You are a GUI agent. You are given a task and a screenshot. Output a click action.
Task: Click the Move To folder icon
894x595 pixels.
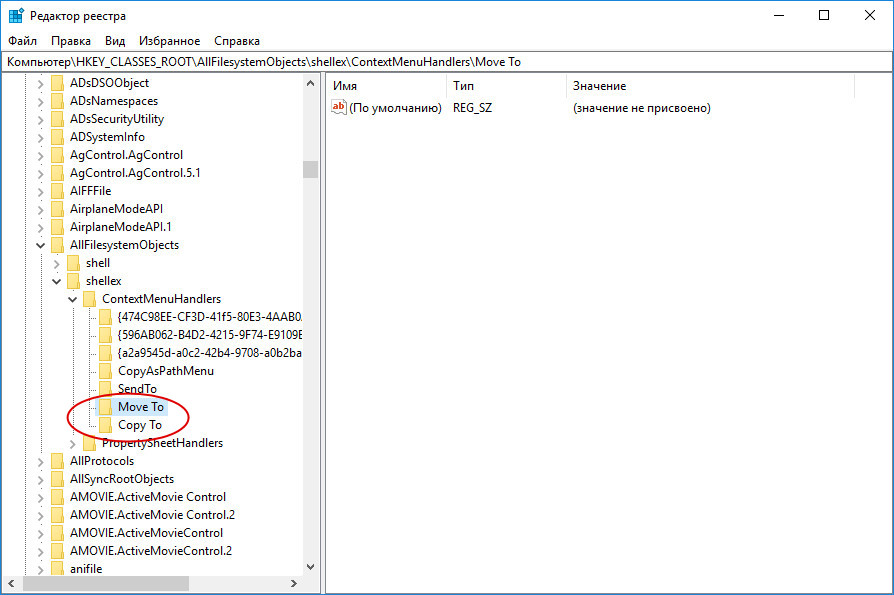105,407
